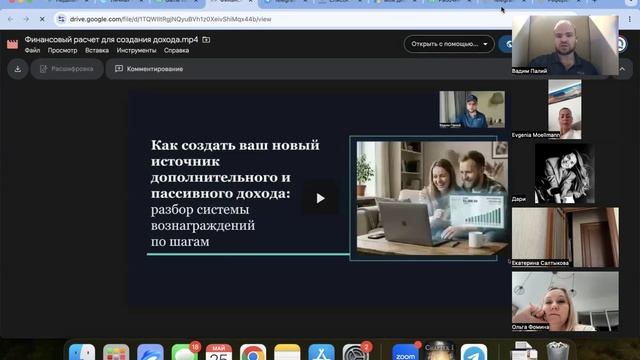The height and width of the screenshot is (360, 640).
Task: Select Вадим Палий video tile
Action: click(565, 45)
